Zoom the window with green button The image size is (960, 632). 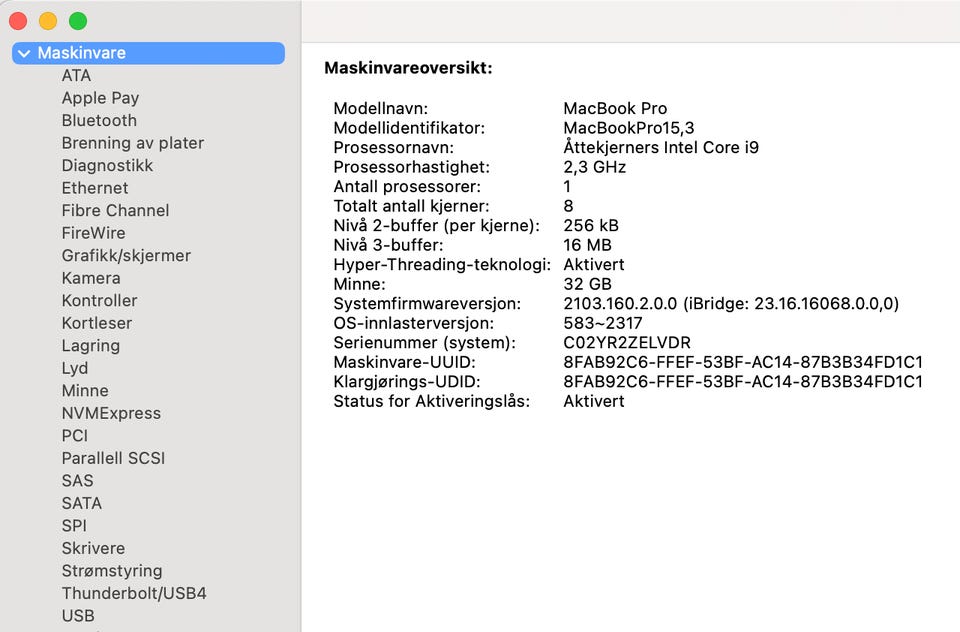tap(78, 21)
